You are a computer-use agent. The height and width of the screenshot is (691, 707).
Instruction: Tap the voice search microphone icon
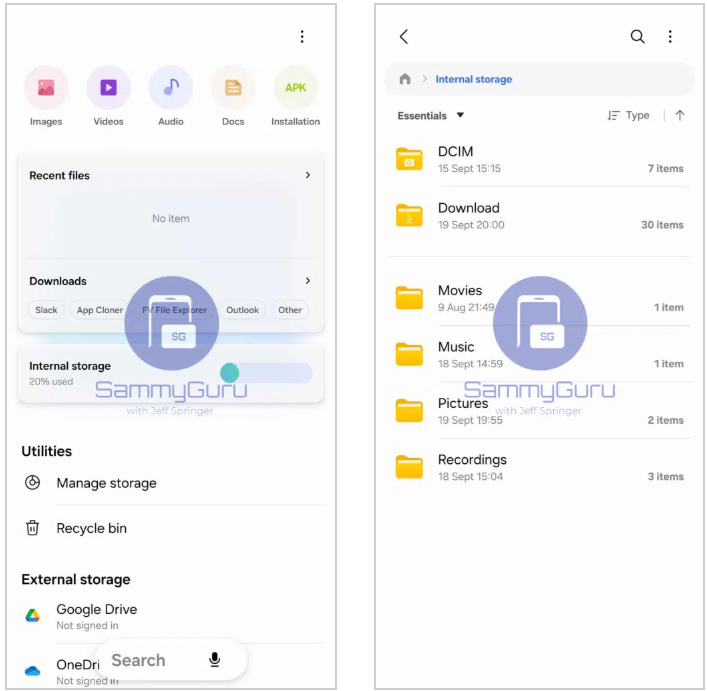(215, 660)
